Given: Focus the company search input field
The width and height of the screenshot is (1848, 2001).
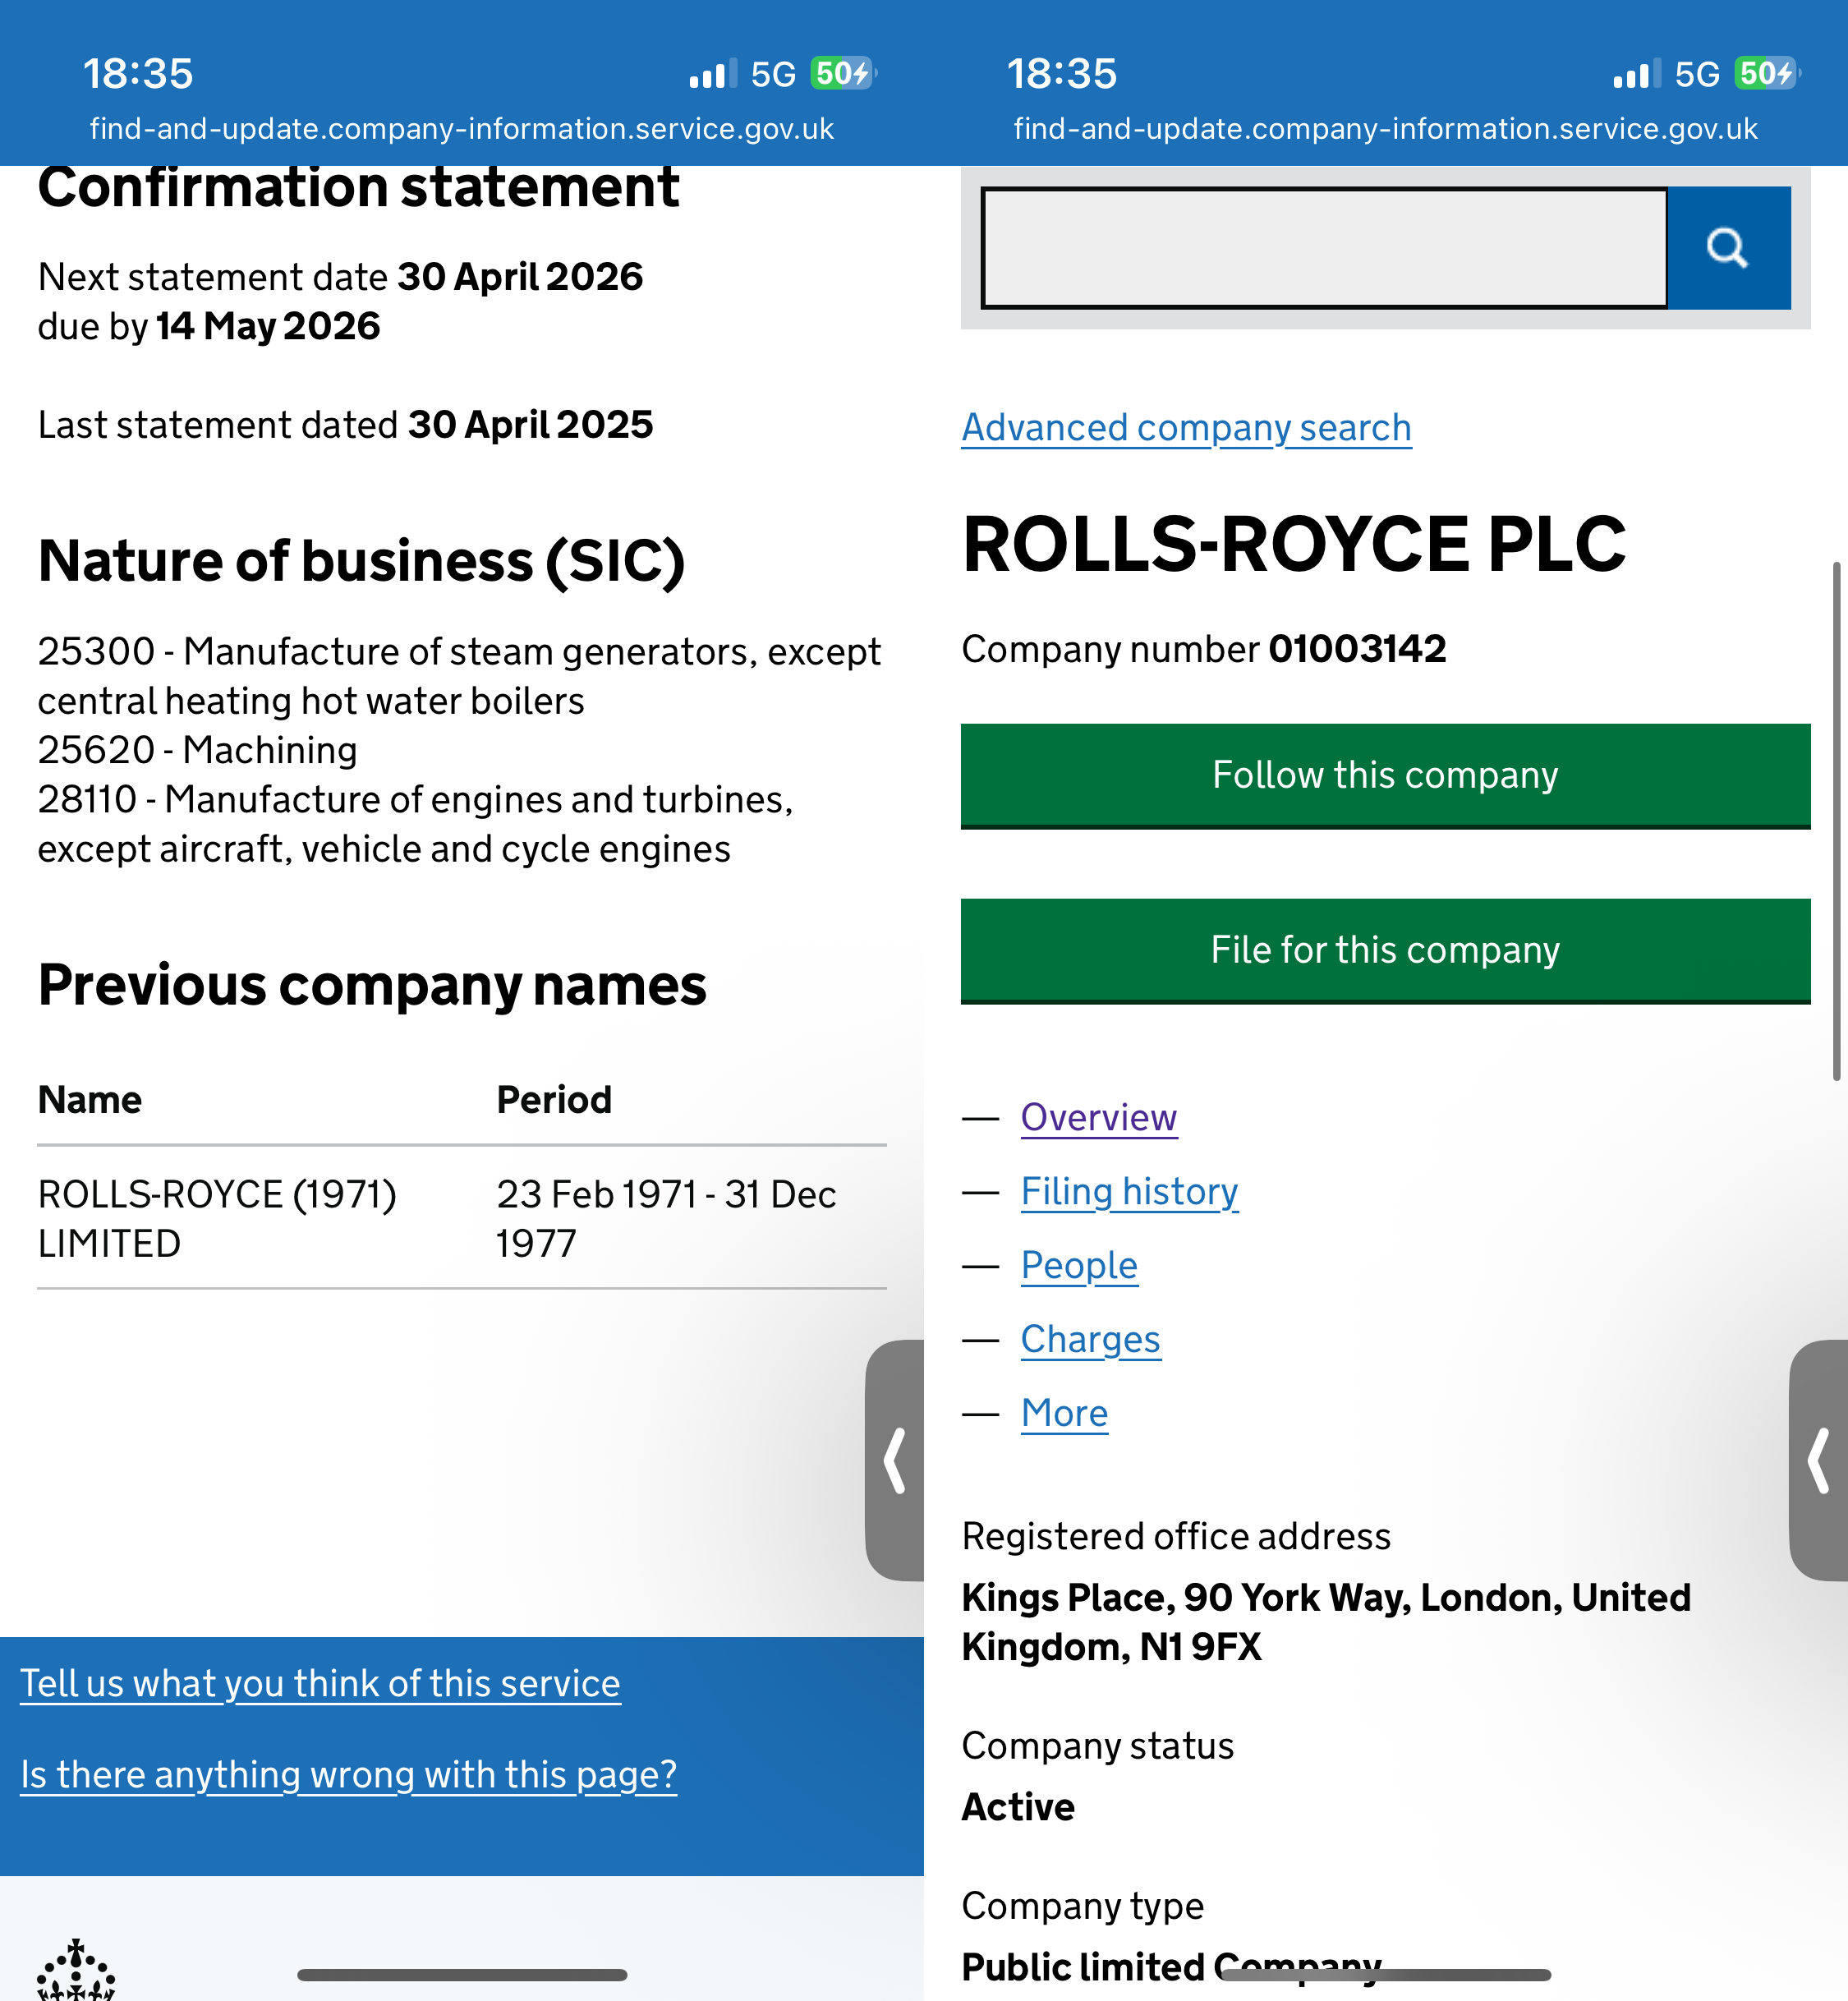Looking at the screenshot, I should point(1324,247).
